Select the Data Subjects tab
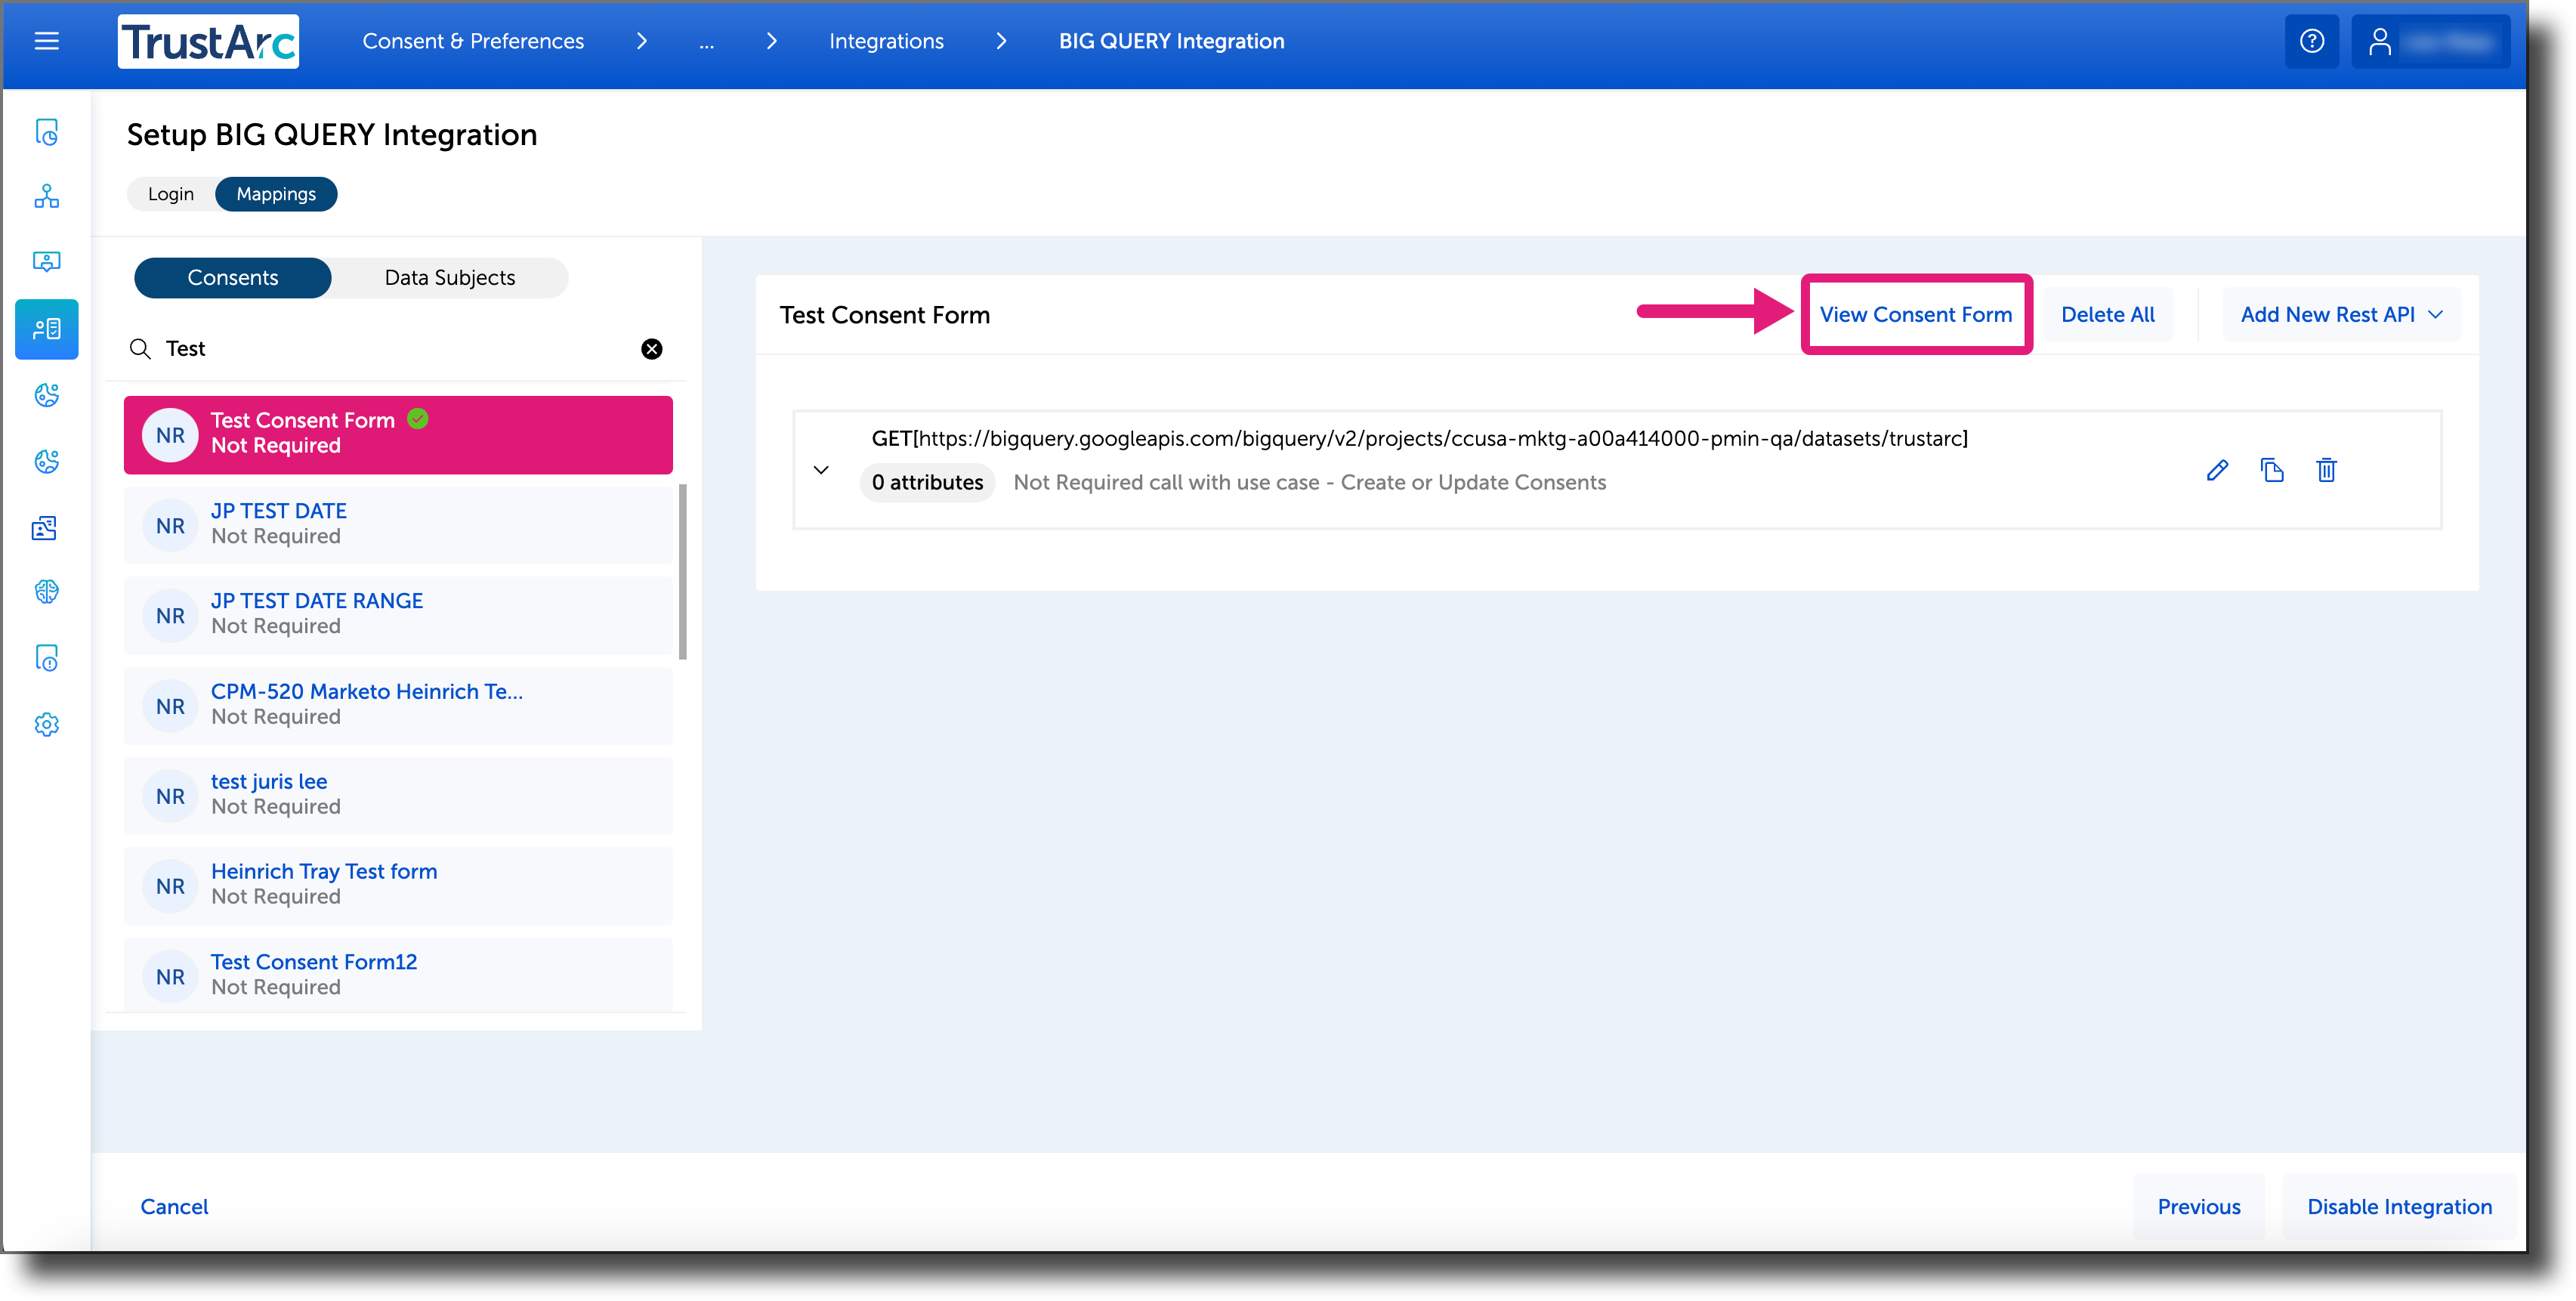 click(x=450, y=278)
